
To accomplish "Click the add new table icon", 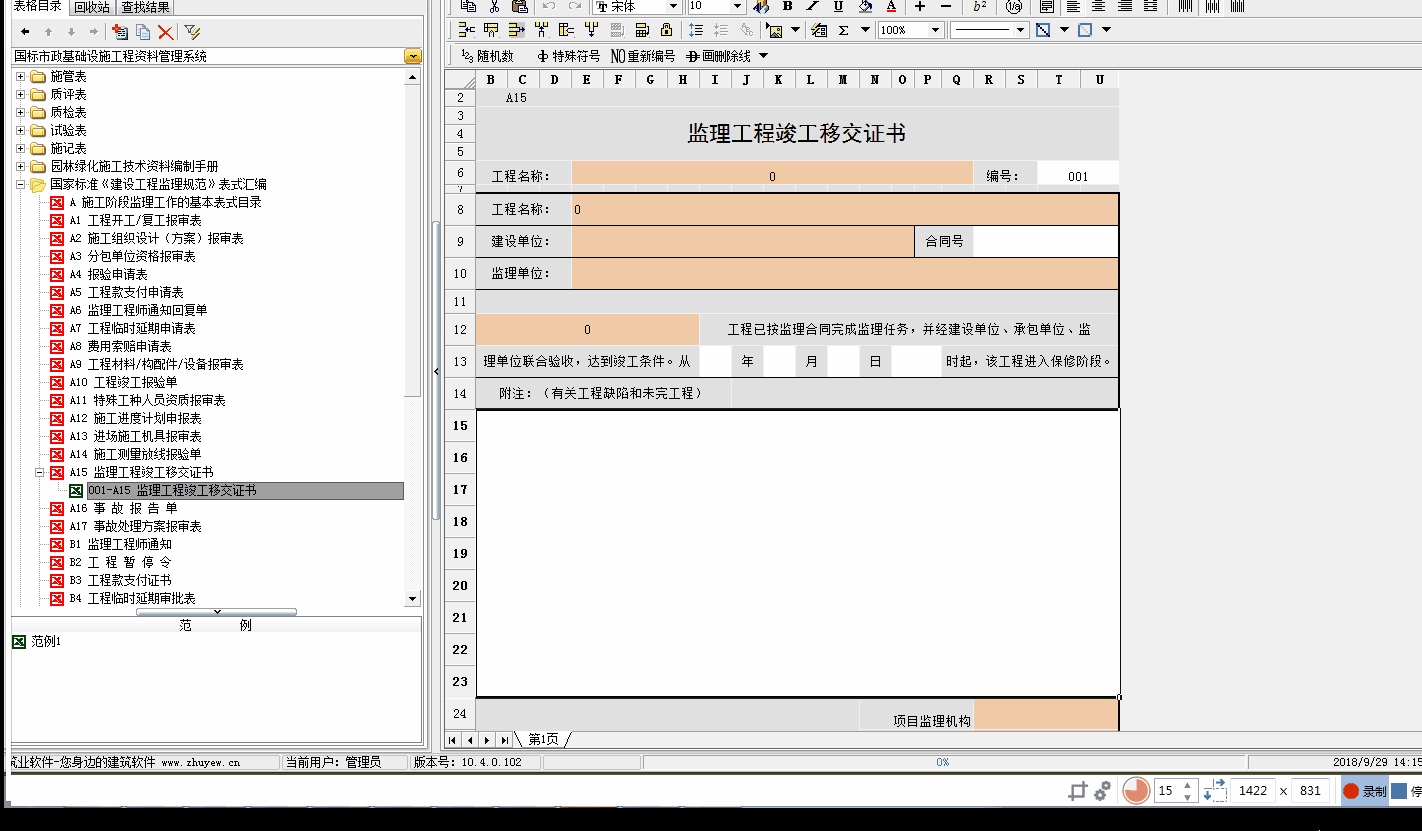I will tap(120, 32).
